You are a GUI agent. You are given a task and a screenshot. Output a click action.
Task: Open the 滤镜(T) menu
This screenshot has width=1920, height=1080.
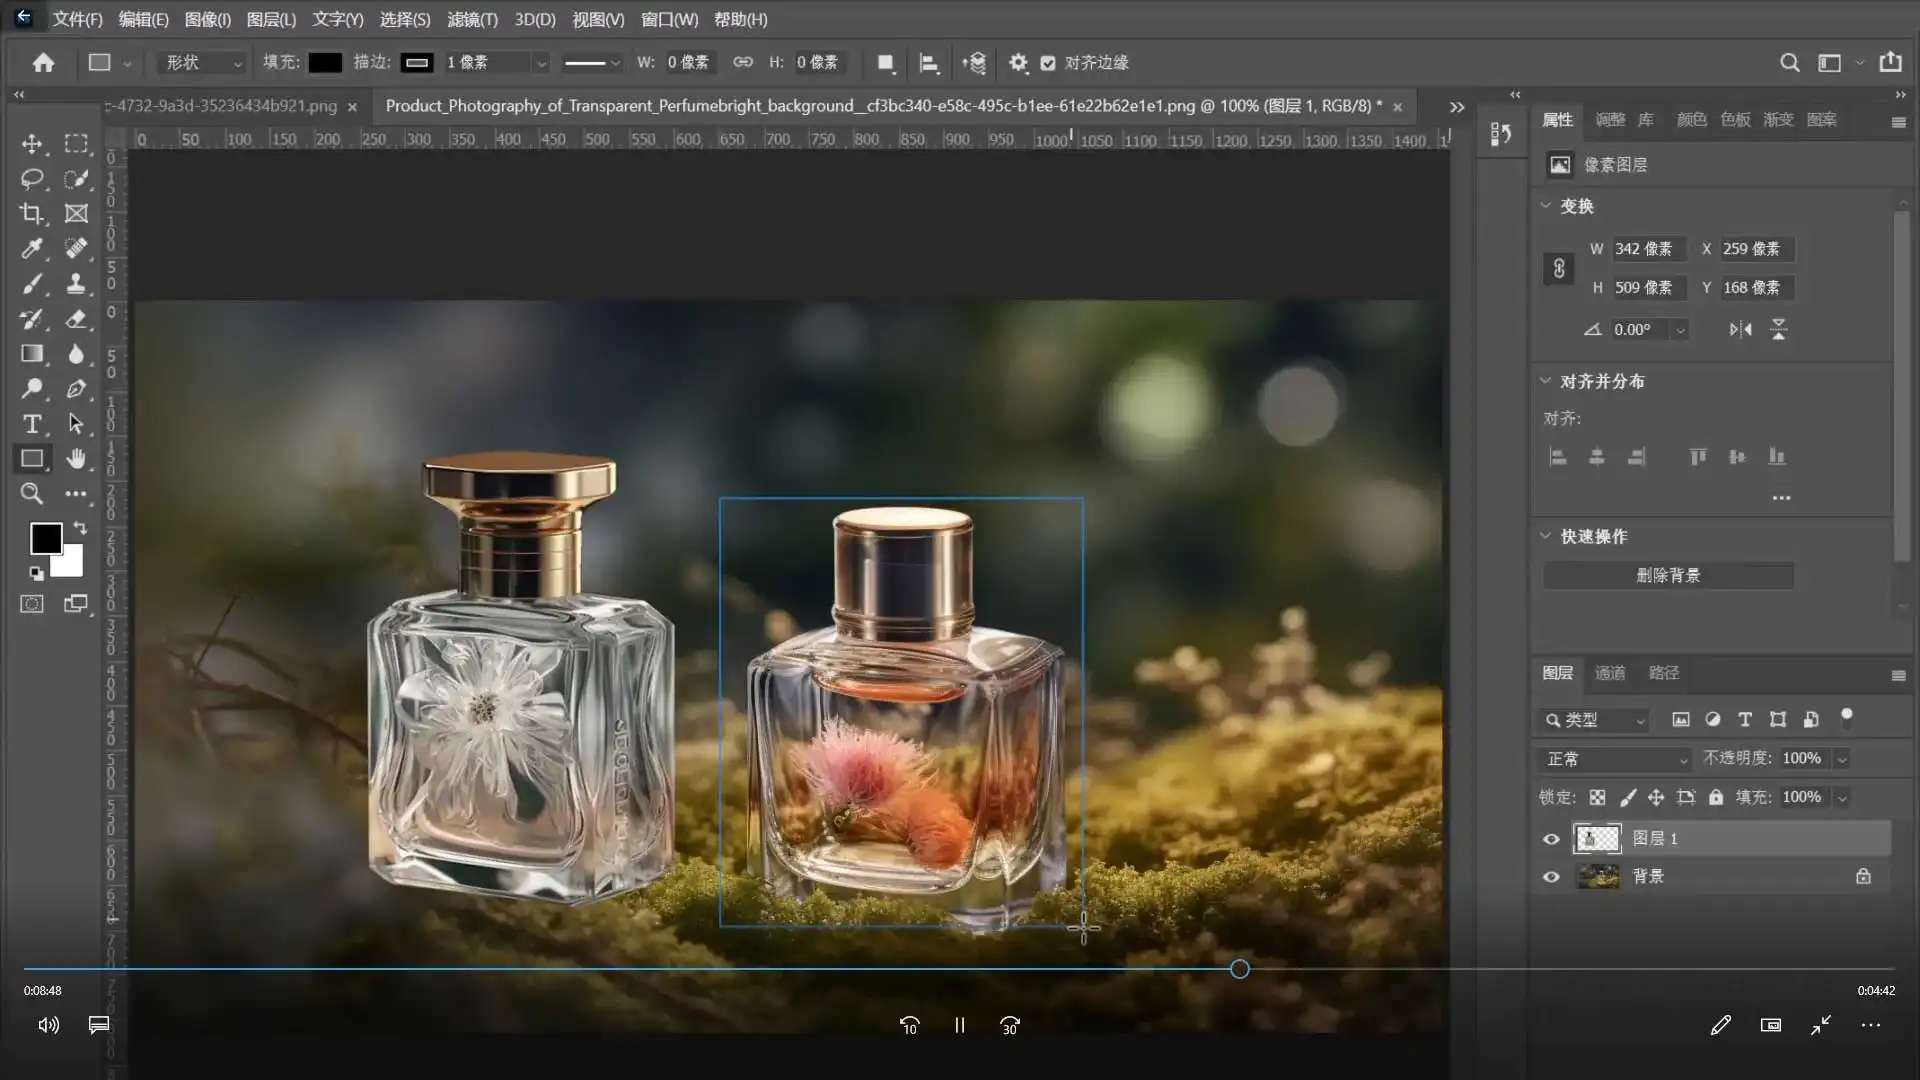(x=472, y=19)
